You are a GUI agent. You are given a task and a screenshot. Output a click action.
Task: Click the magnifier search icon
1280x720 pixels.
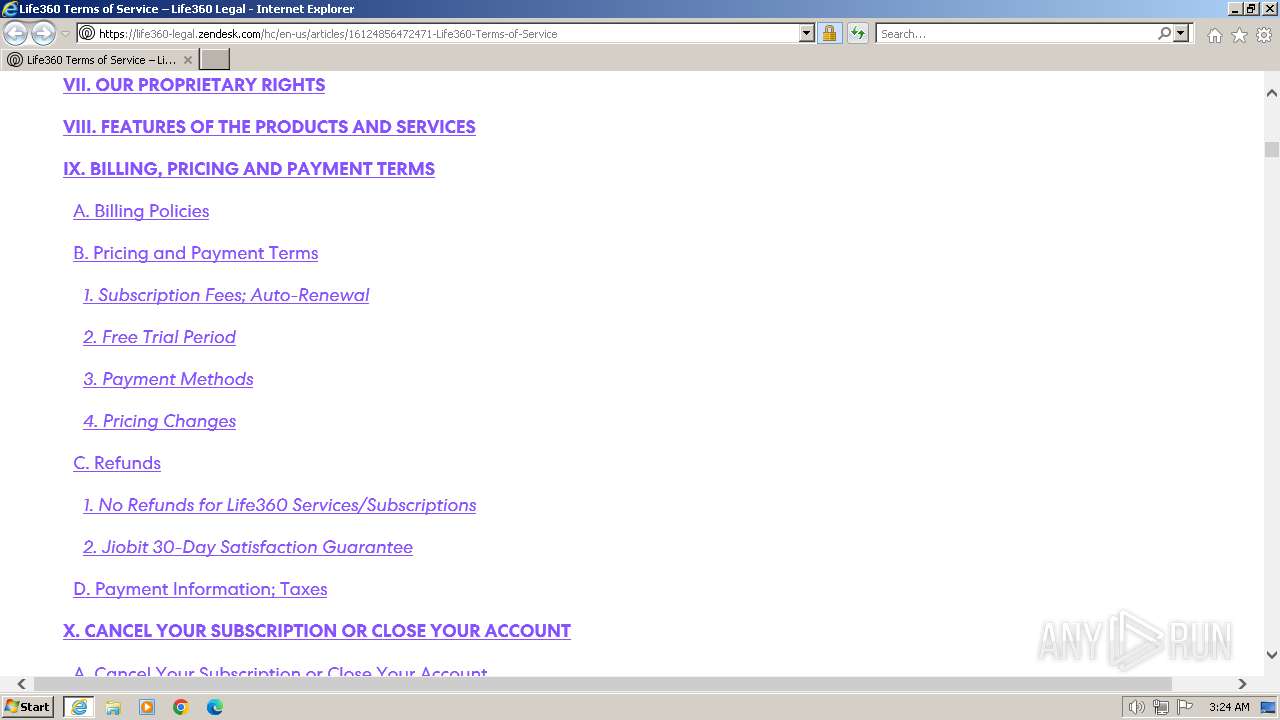[1164, 33]
